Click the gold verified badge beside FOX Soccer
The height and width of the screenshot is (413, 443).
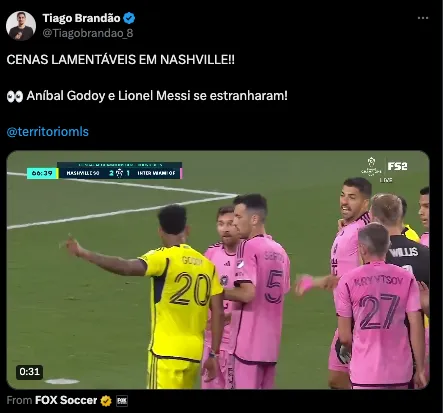tap(106, 401)
